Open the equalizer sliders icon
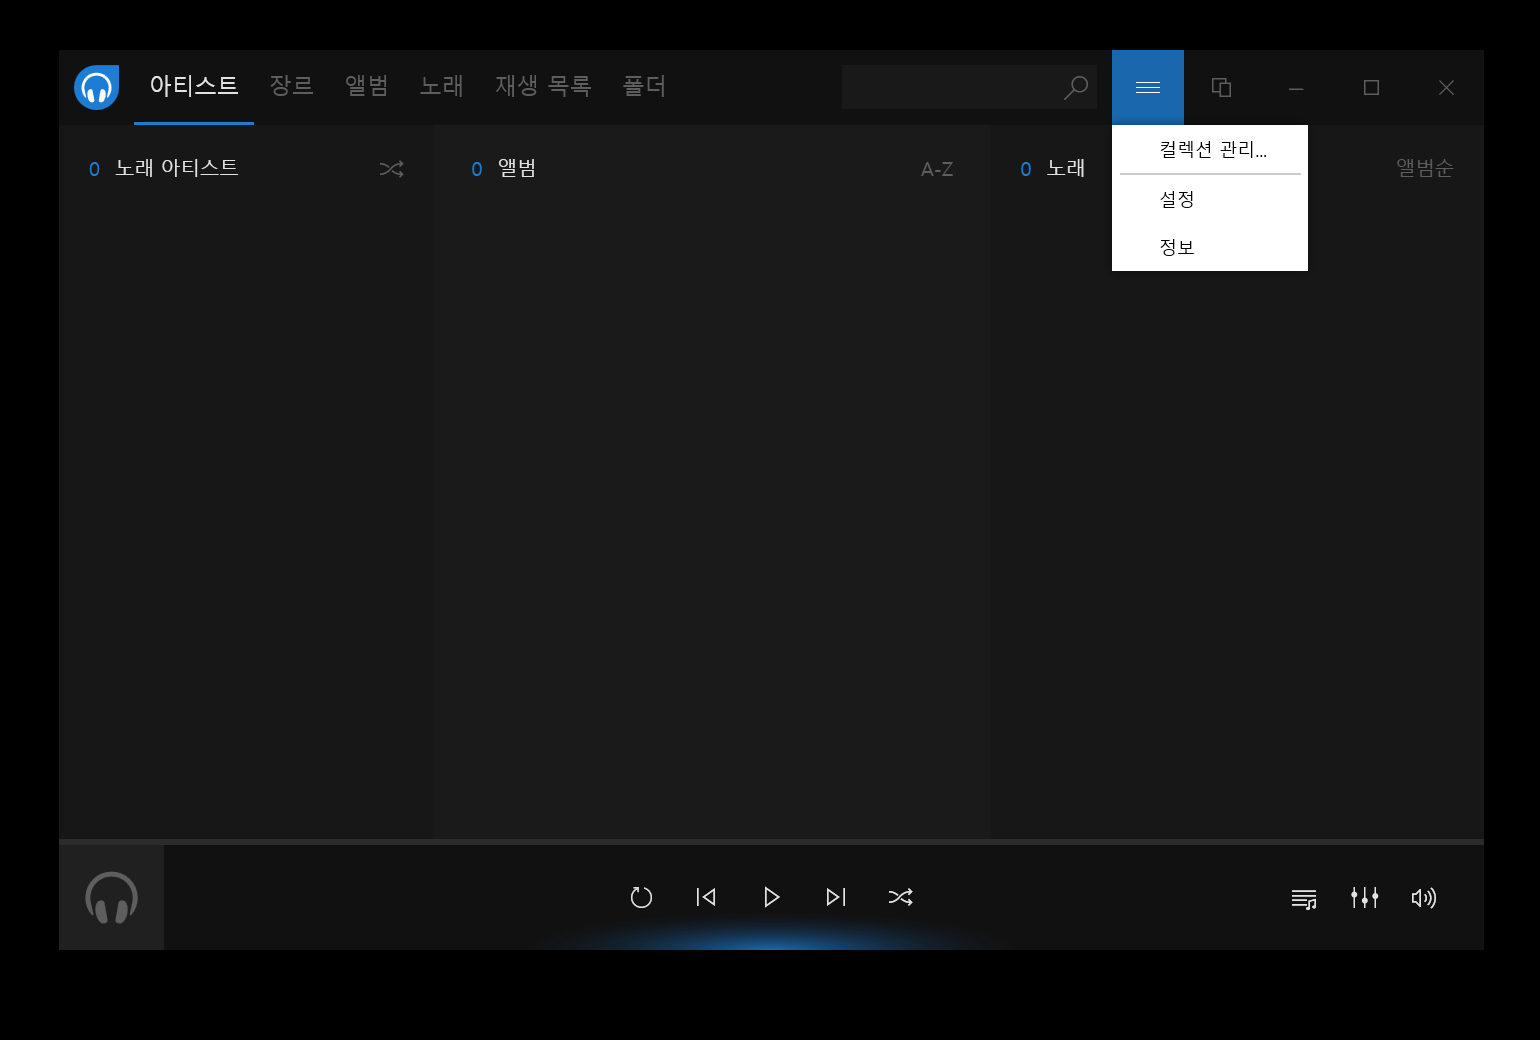1540x1040 pixels. pos(1364,898)
